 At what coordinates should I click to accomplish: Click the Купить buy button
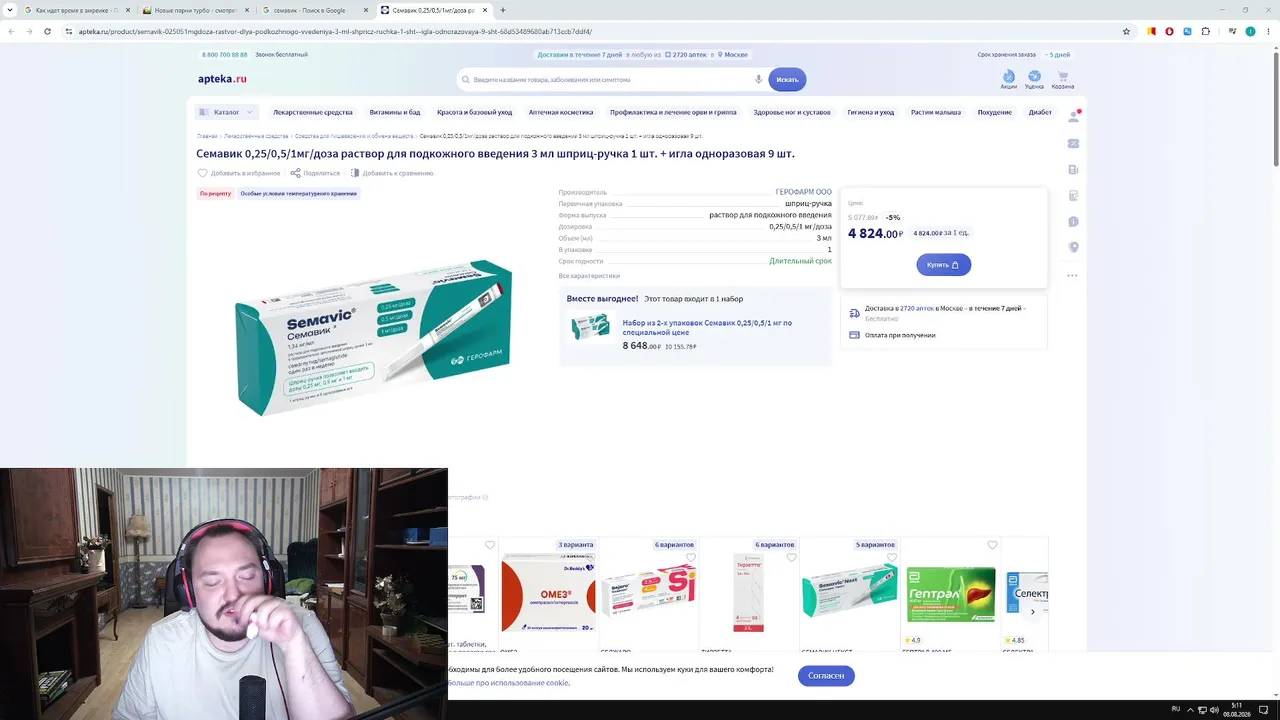pos(943,265)
